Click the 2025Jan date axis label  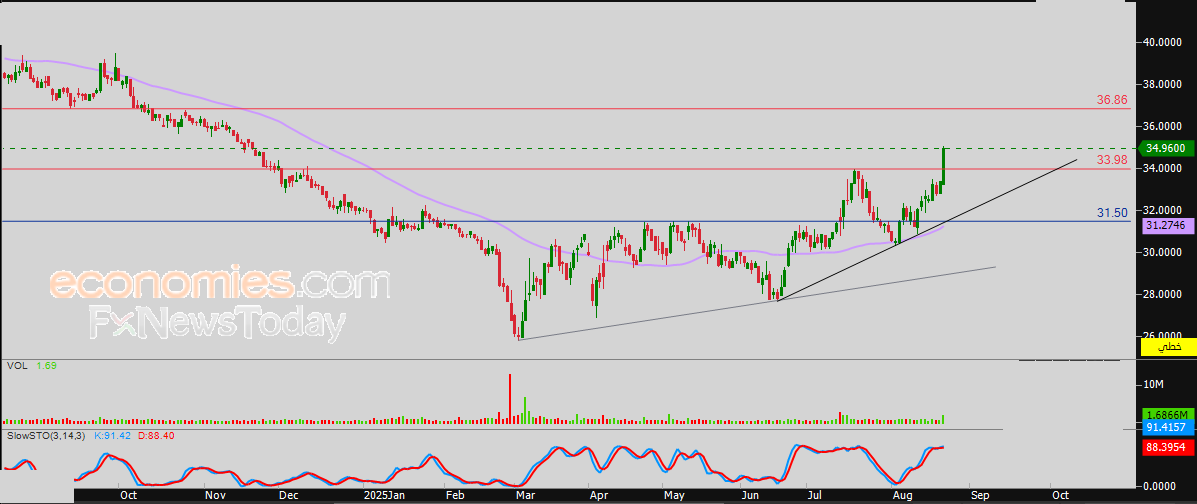pyautogui.click(x=384, y=496)
